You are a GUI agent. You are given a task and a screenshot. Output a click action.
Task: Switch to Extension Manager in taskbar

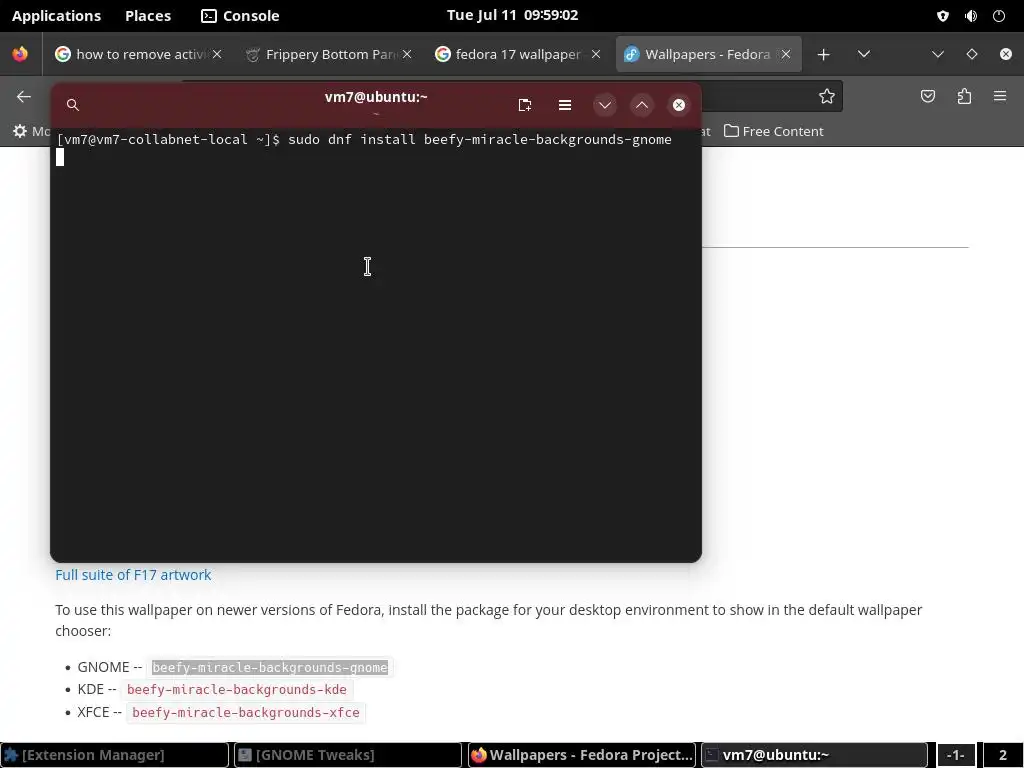[x=114, y=755]
